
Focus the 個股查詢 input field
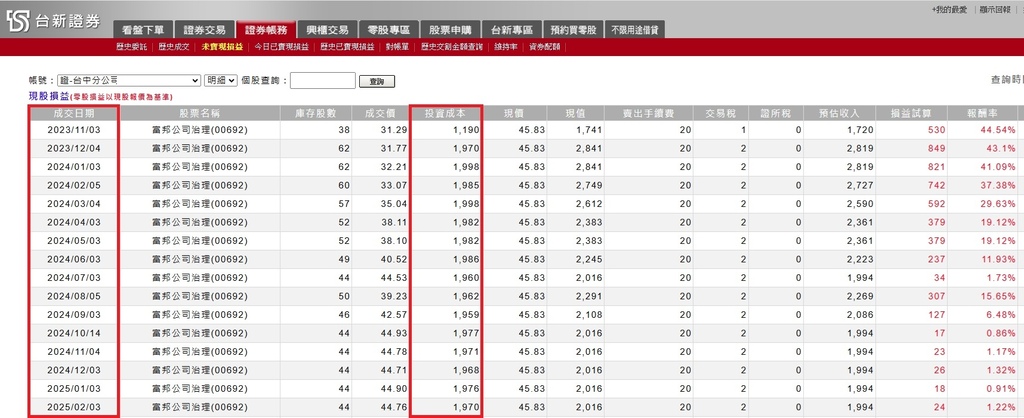click(x=323, y=80)
